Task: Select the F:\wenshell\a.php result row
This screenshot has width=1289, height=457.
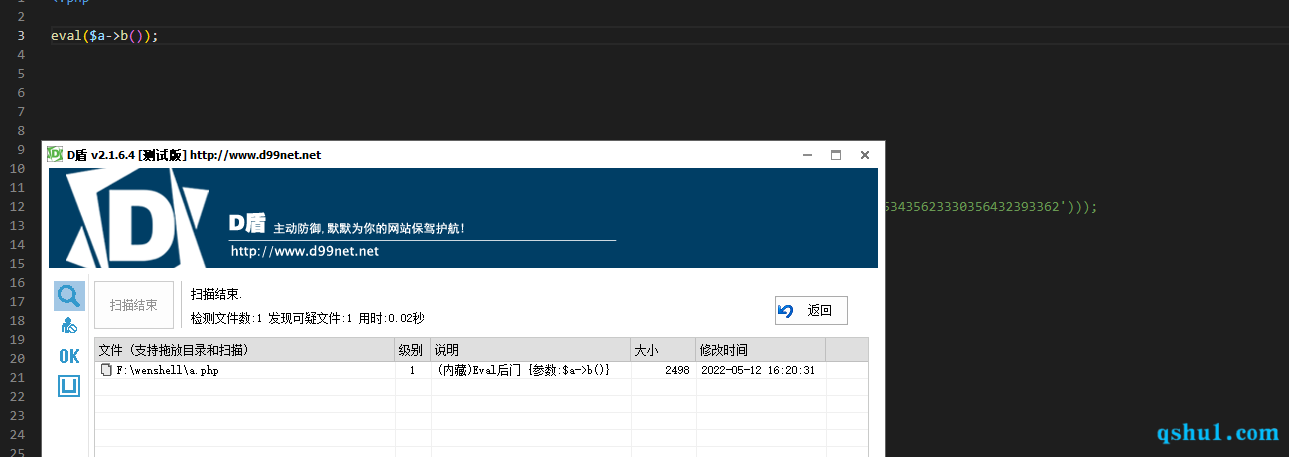Action: pyautogui.click(x=481, y=370)
